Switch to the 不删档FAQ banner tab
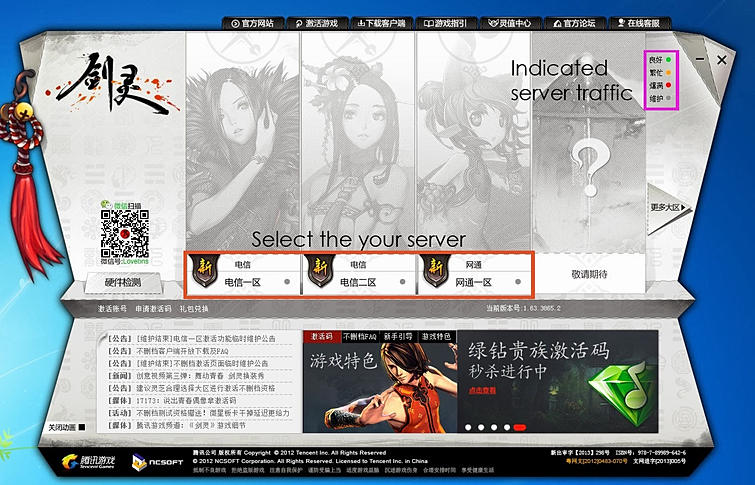755x485 pixels. 360,336
